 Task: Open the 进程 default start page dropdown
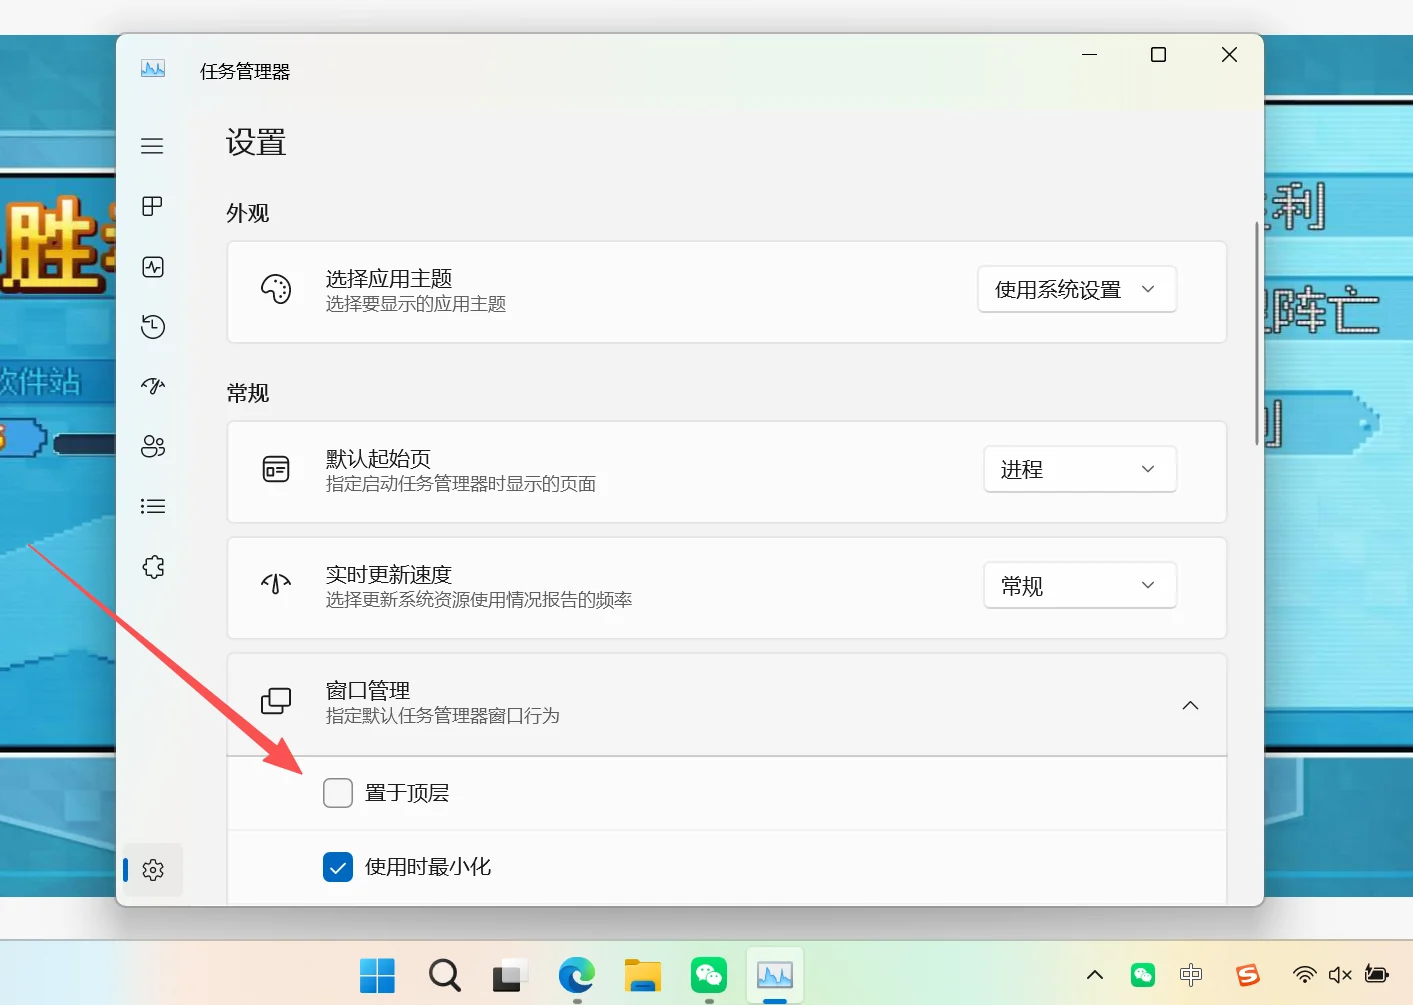[1080, 469]
